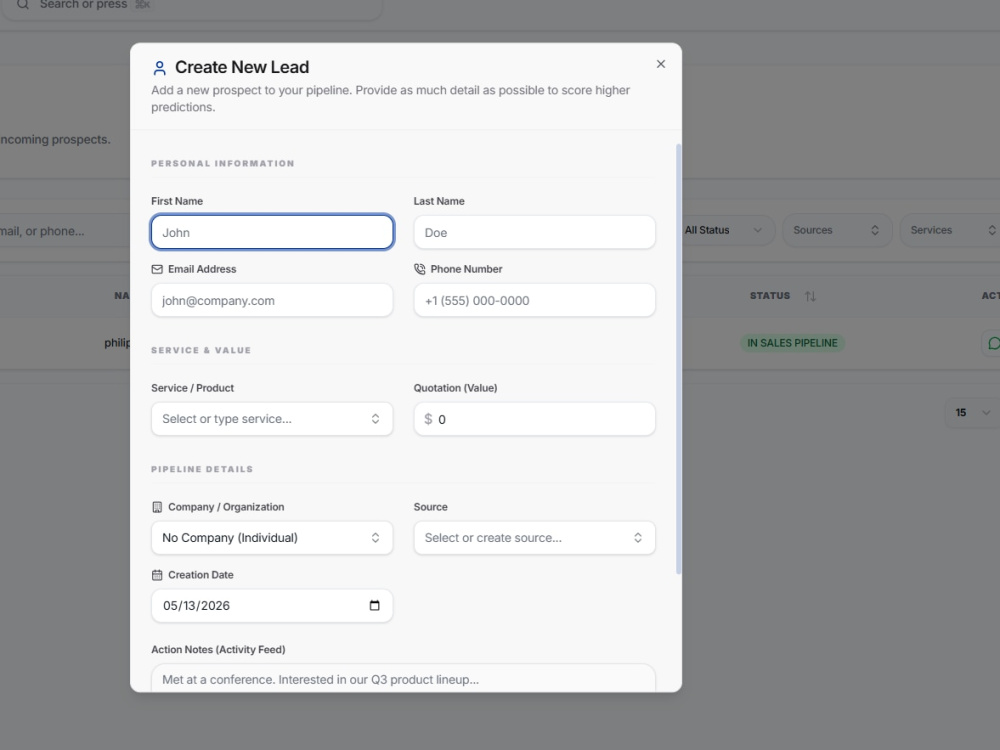
Task: Open the calendar picker in Creation Date
Action: click(374, 605)
